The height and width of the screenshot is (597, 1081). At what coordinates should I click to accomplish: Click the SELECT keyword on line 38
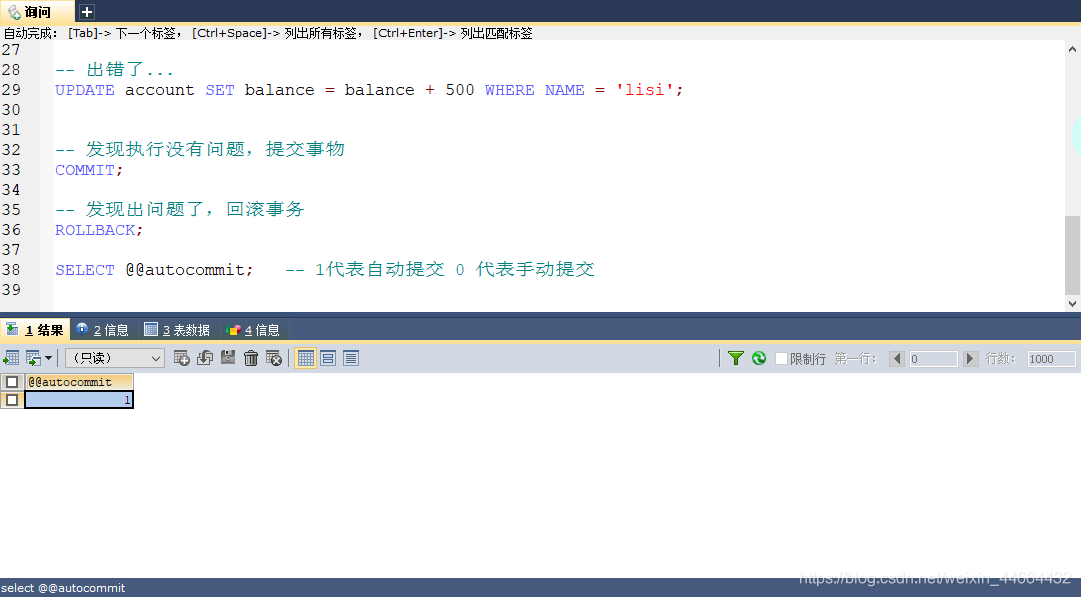85,270
